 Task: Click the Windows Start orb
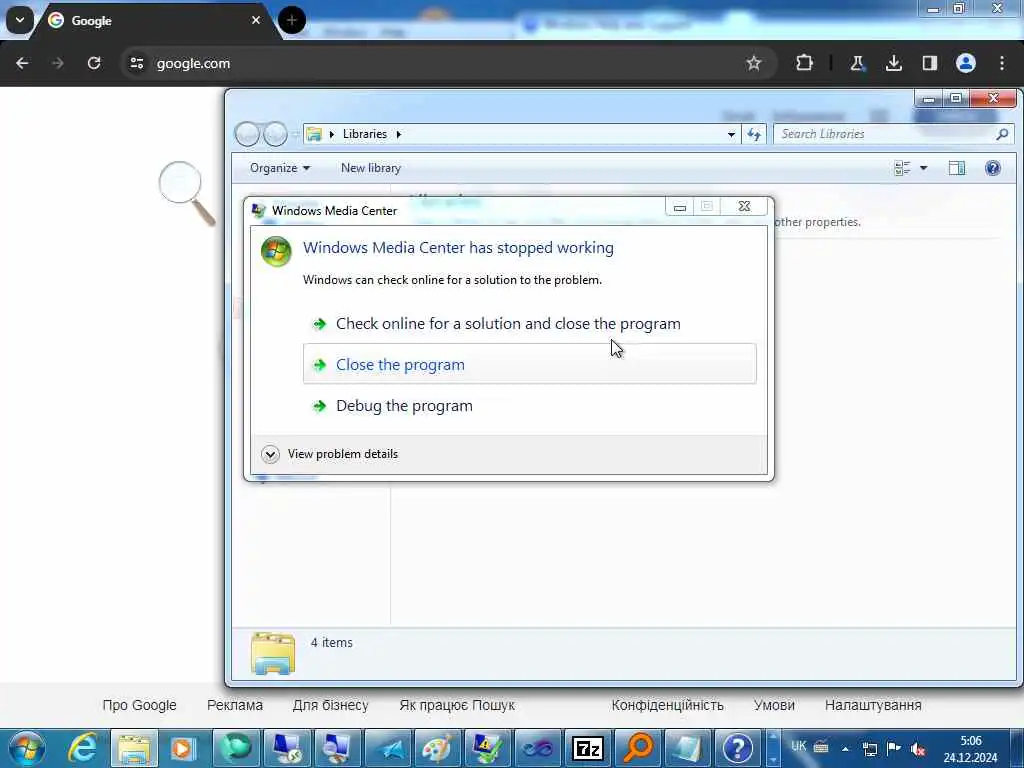27,748
